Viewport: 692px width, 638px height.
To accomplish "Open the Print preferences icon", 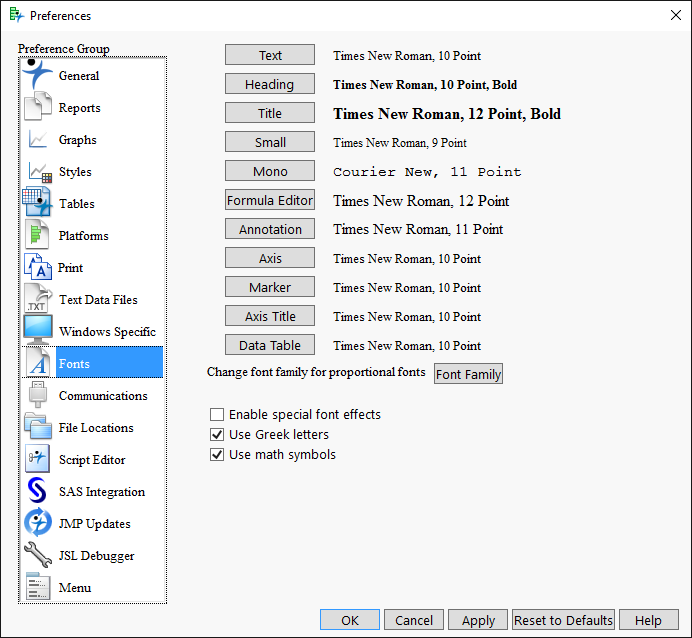I will tap(38, 266).
